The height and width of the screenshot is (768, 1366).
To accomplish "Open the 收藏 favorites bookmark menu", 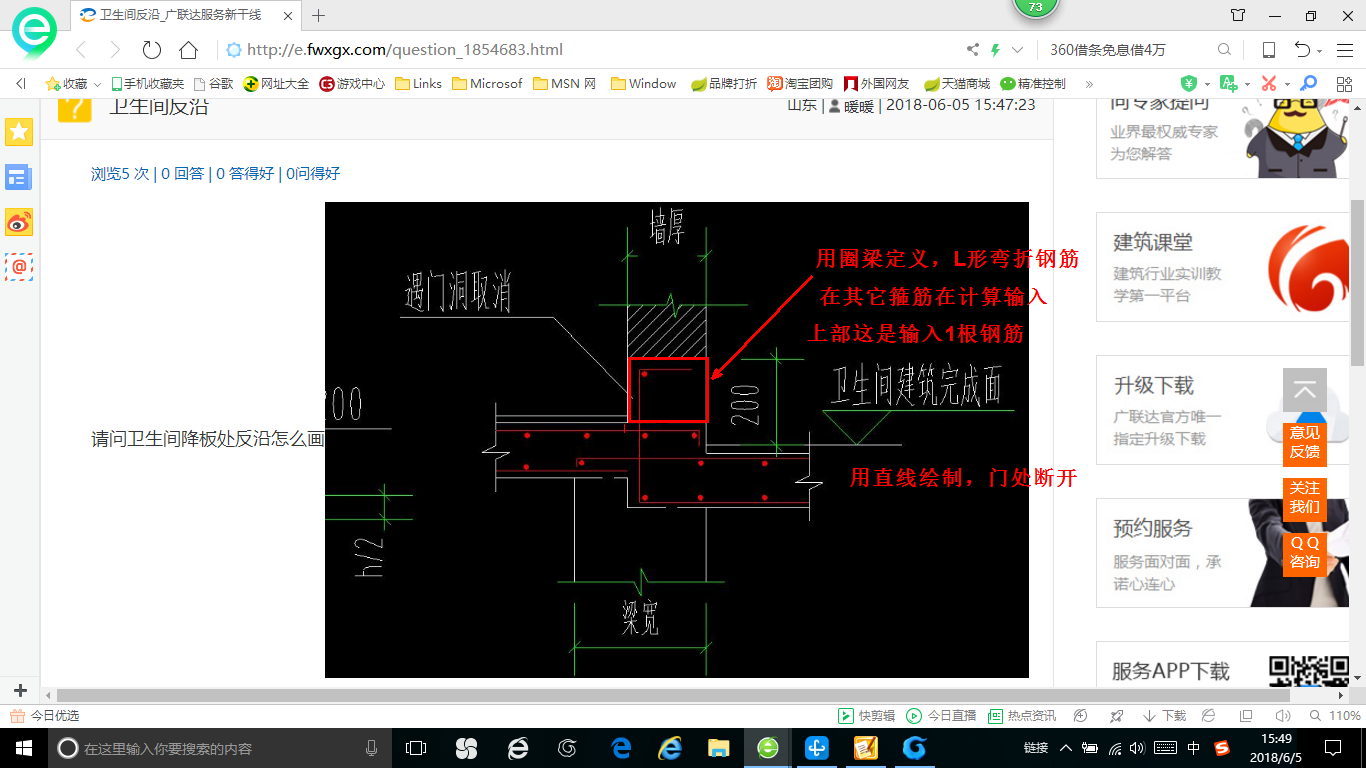I will click(72, 84).
